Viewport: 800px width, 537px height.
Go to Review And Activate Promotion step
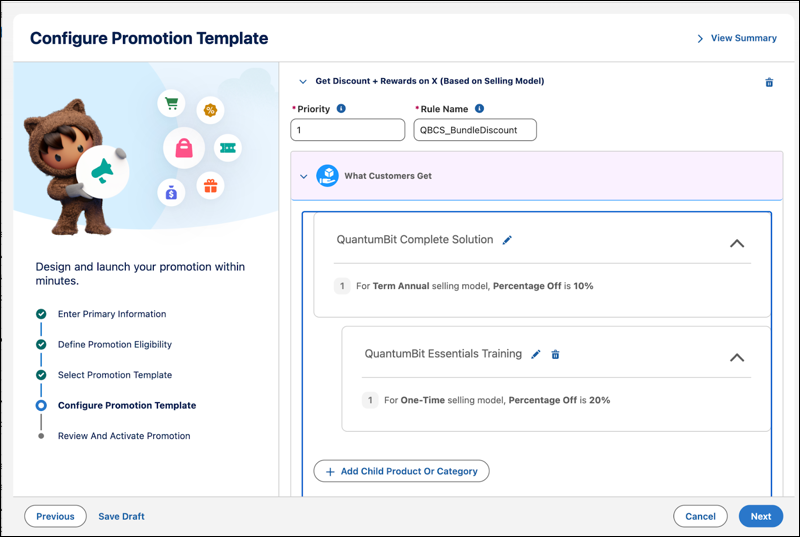pos(124,436)
